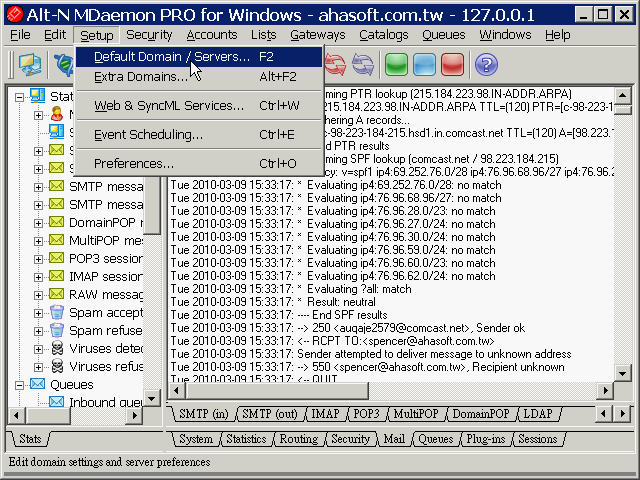The height and width of the screenshot is (480, 640).
Task: Click the computer monitor toolbar icon
Action: click(30, 65)
